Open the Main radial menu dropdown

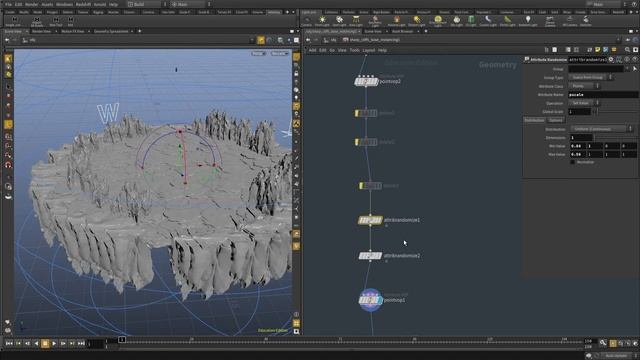pos(191,4)
